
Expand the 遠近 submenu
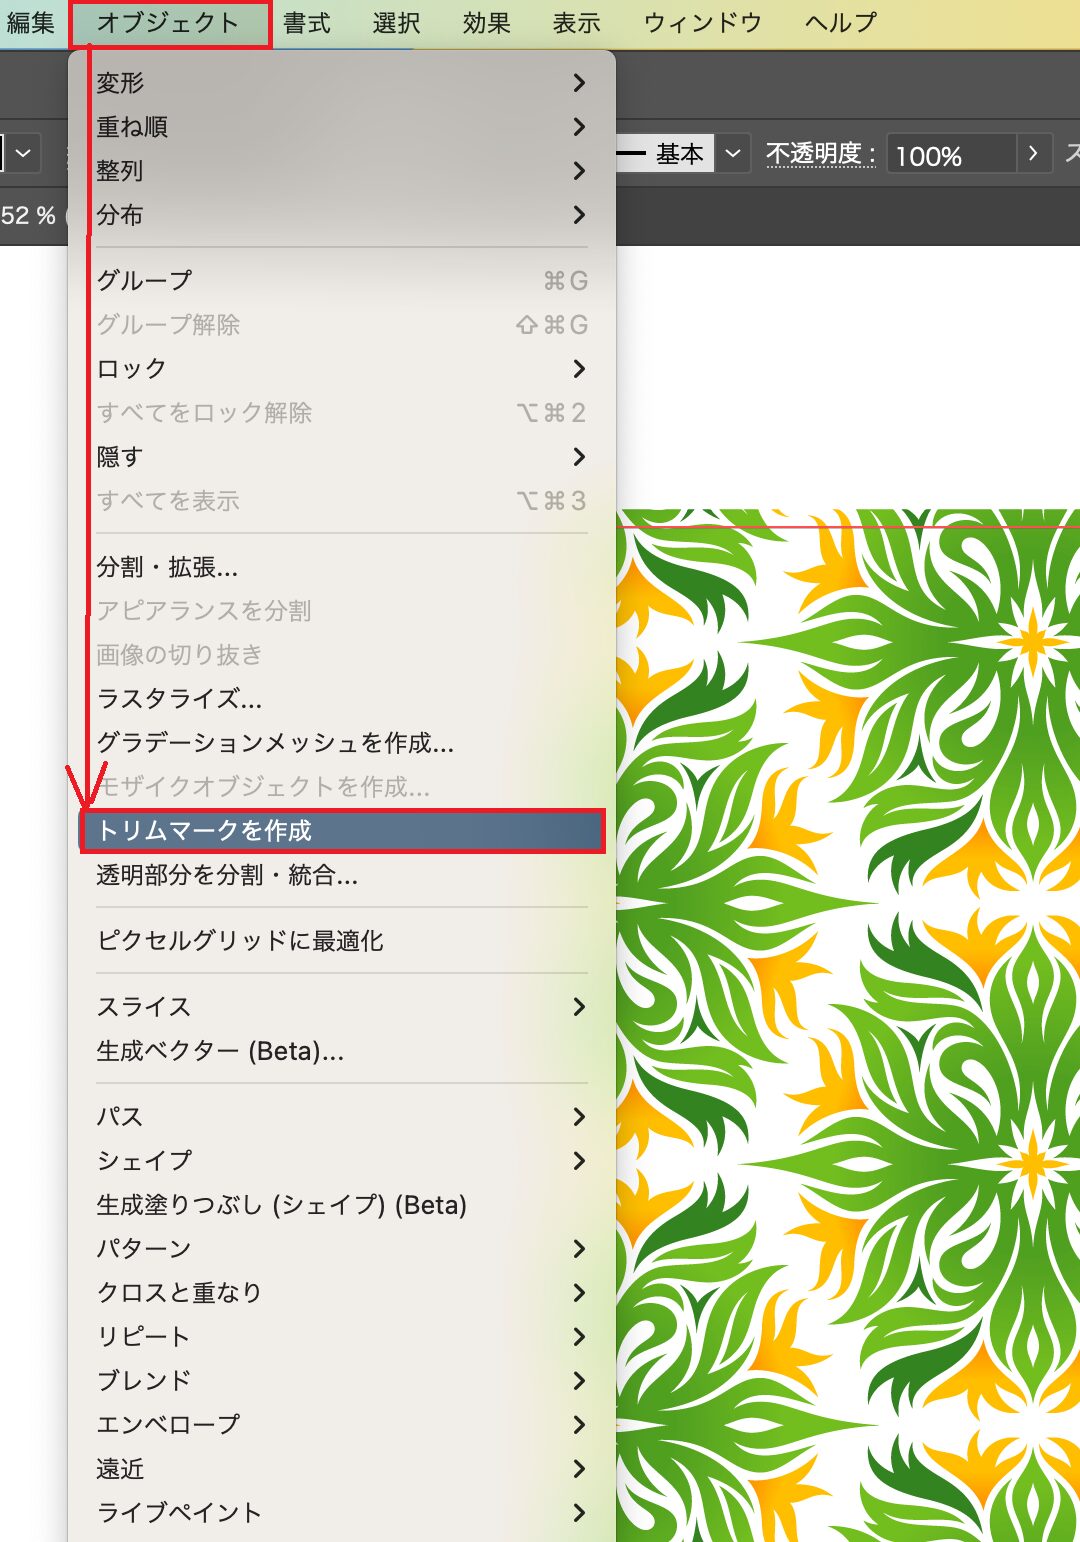click(x=342, y=1469)
